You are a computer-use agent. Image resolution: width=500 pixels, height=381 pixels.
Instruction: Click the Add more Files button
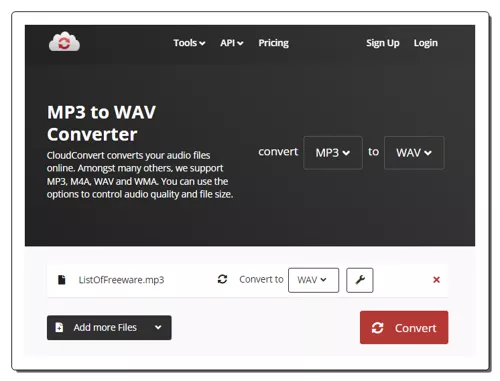coord(109,328)
